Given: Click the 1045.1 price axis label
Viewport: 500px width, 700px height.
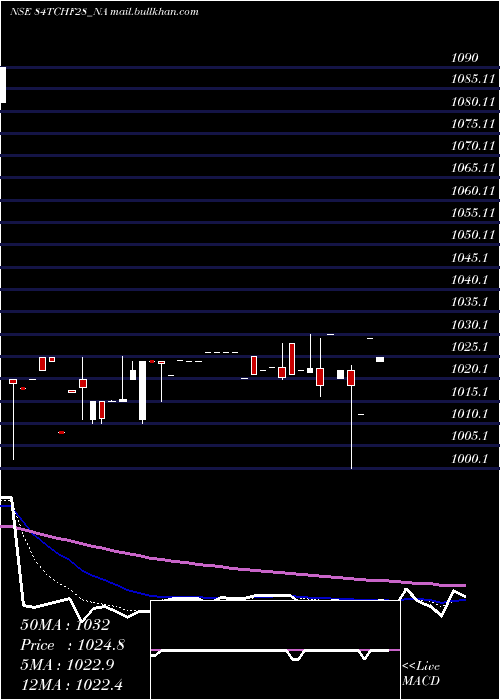Looking at the screenshot, I should click(469, 258).
